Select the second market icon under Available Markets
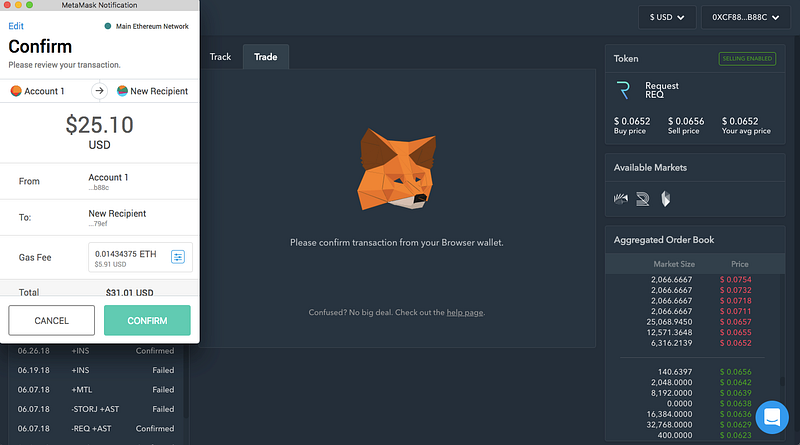The width and height of the screenshot is (800, 445). click(x=643, y=199)
